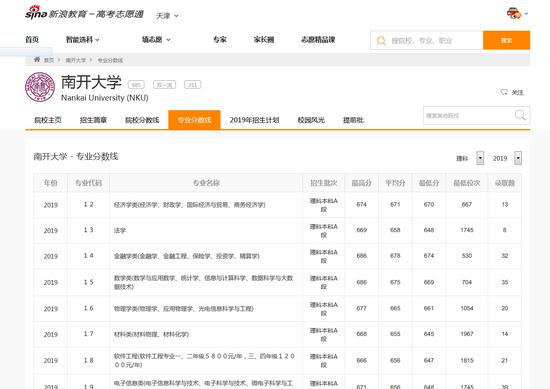Go to 首页 in main navigation
The height and width of the screenshot is (389, 550).
32,40
